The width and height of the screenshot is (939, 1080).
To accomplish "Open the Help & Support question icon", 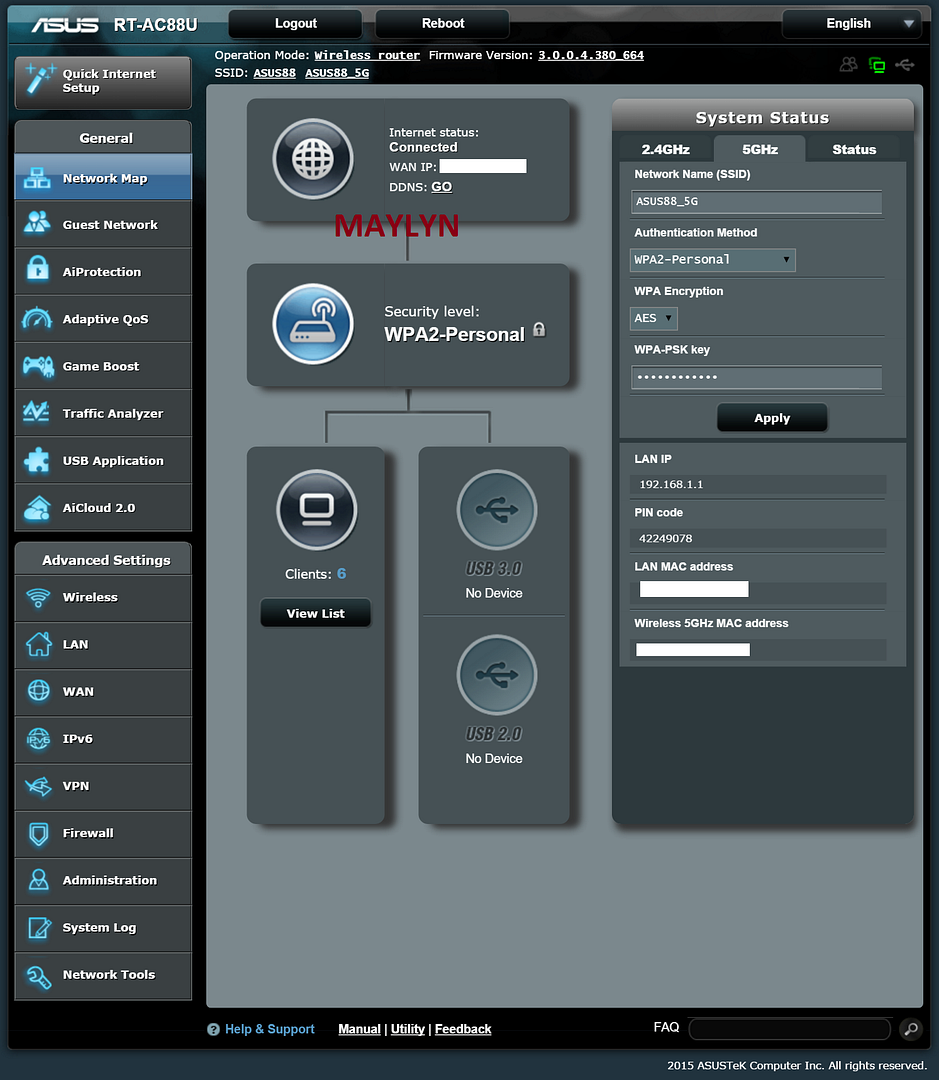I will pos(213,1029).
